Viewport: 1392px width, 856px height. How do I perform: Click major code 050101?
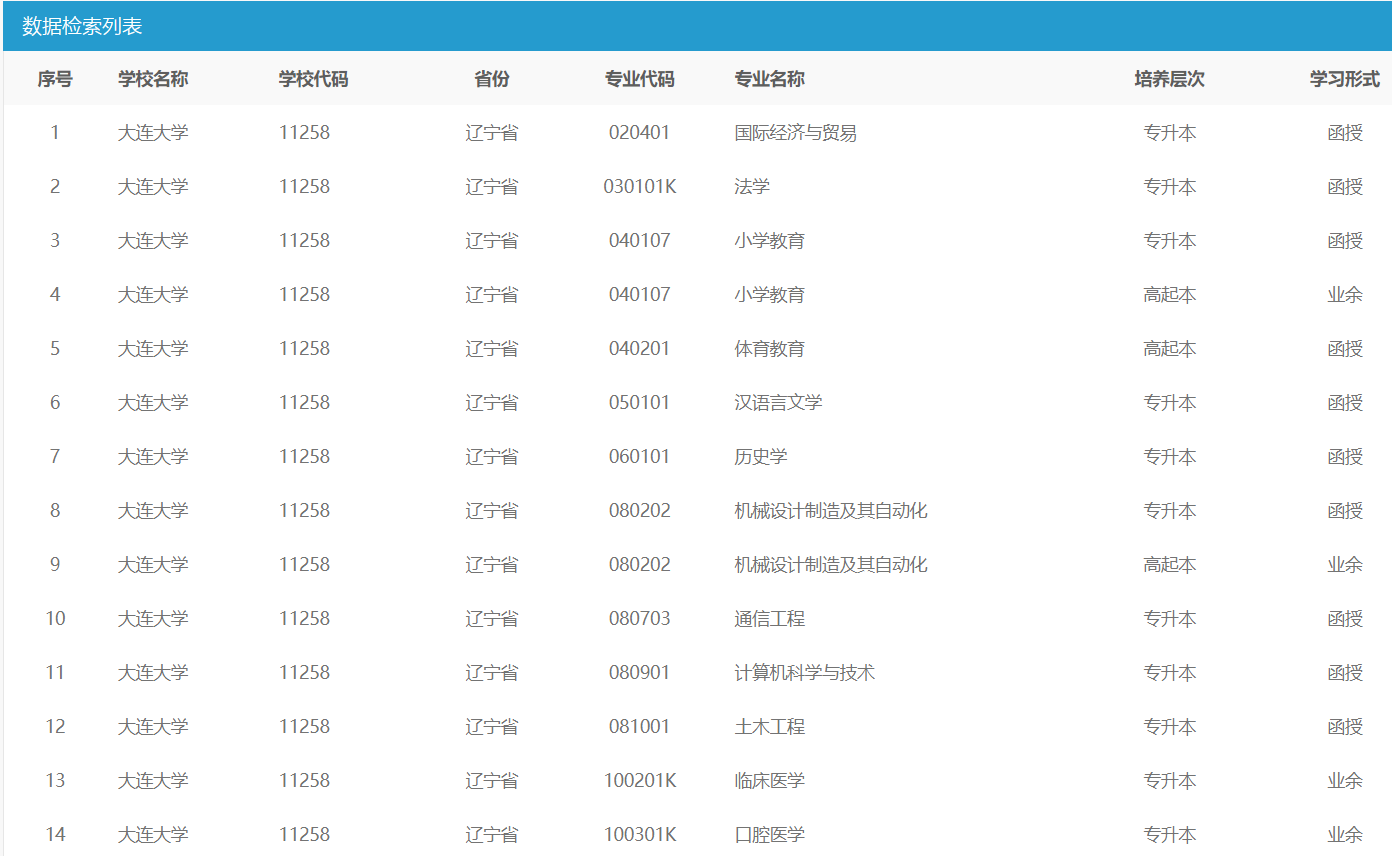click(640, 403)
